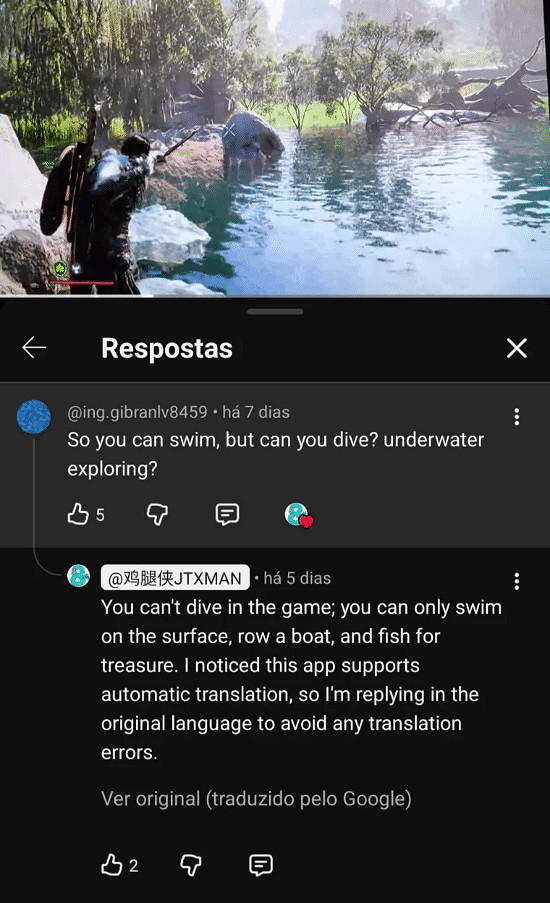Reply to @ing.gibranlv8459's comment
The image size is (550, 903).
click(x=227, y=514)
